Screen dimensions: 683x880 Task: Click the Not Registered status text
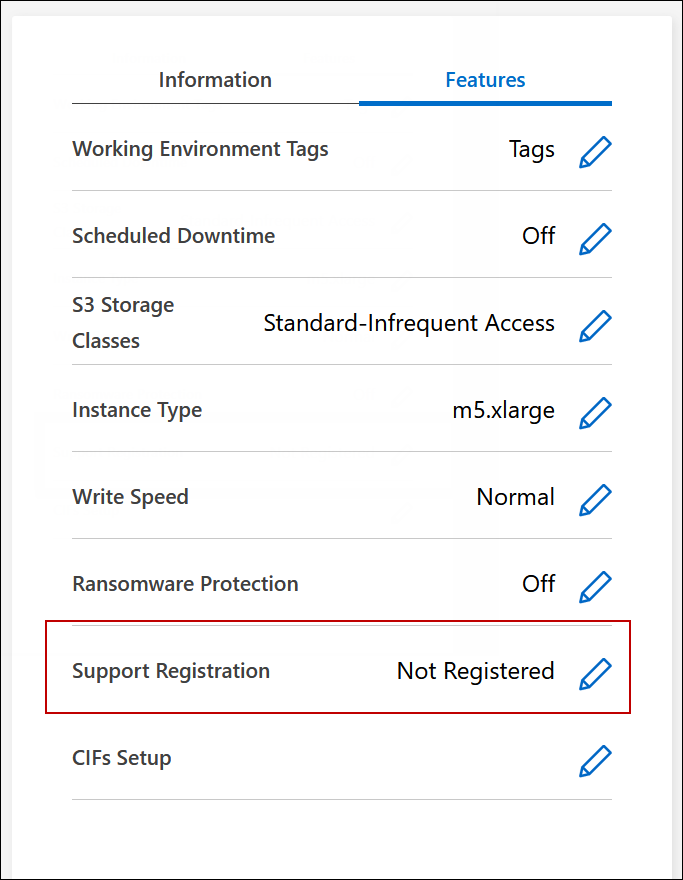tap(475, 671)
